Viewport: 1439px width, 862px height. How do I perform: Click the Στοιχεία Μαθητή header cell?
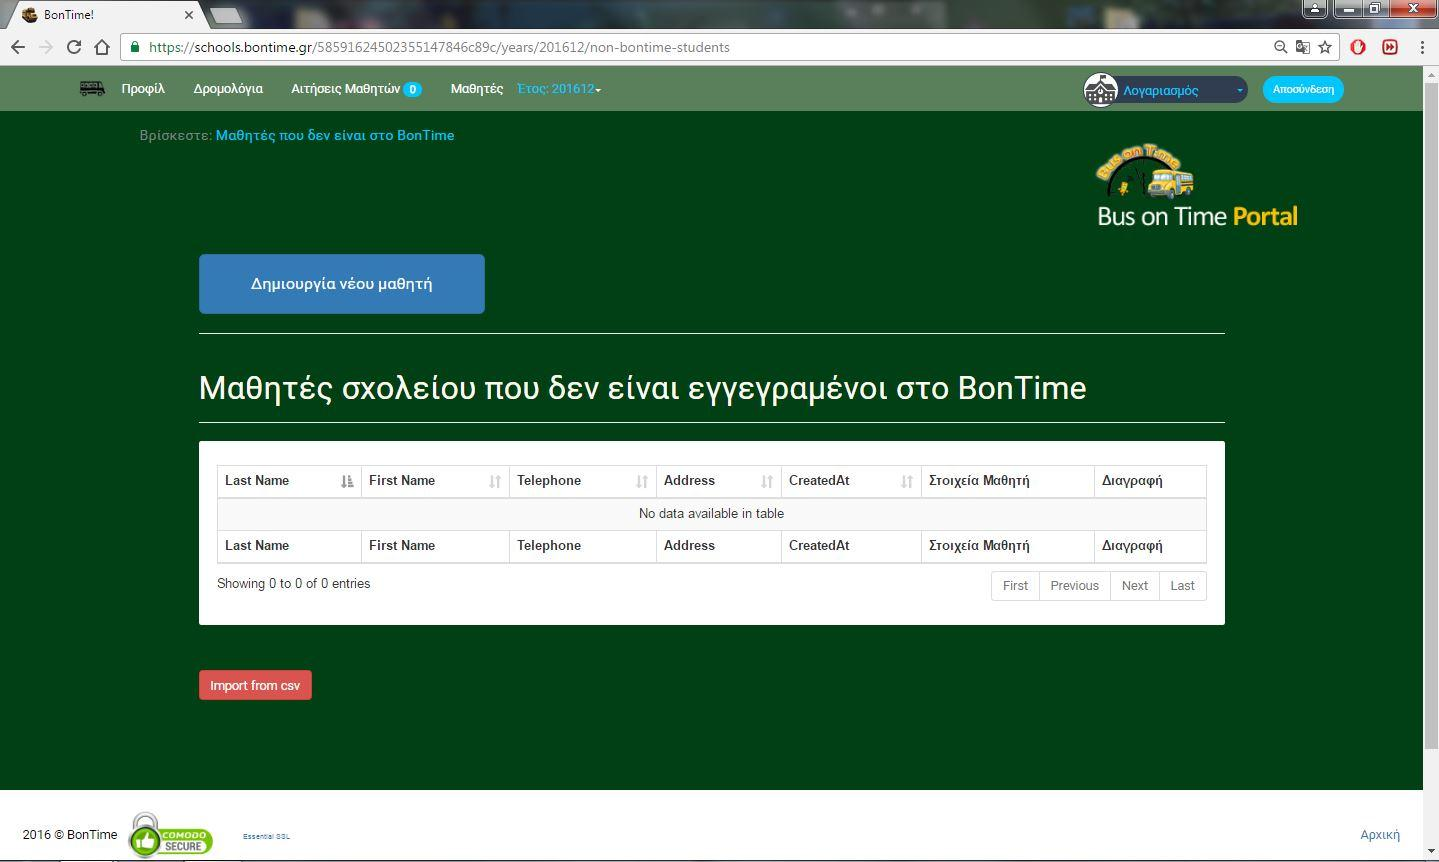point(1008,481)
